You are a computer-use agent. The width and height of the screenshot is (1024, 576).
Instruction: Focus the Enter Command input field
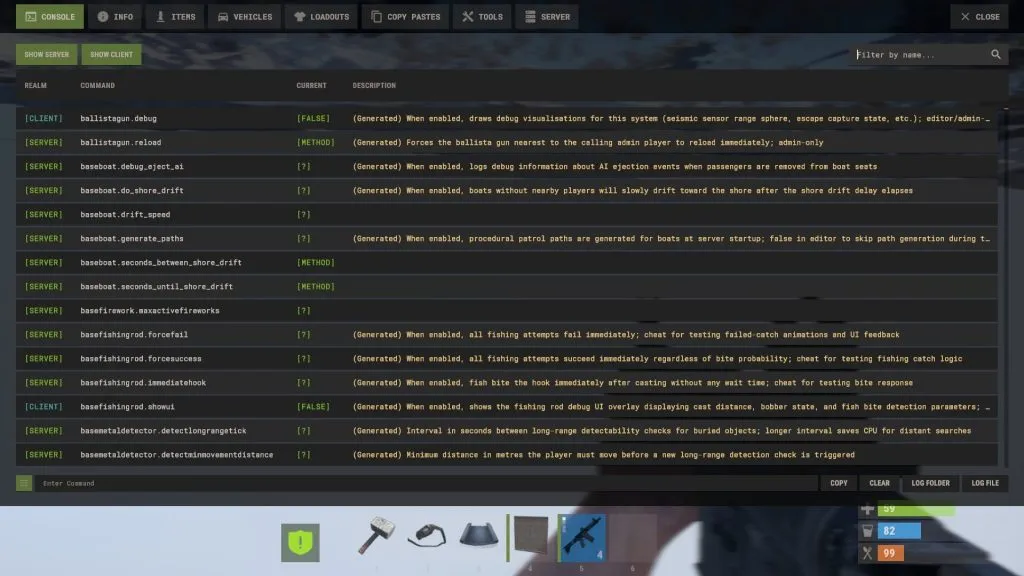coord(426,483)
